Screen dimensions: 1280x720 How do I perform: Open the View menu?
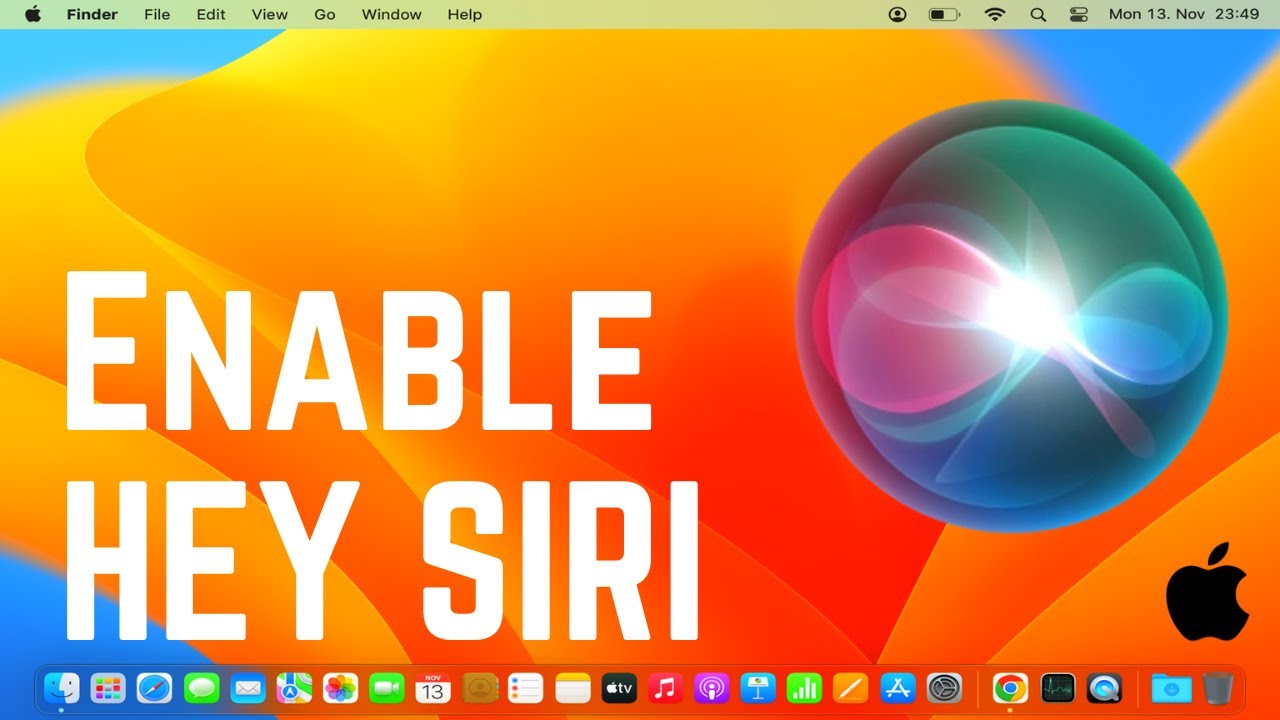[270, 14]
